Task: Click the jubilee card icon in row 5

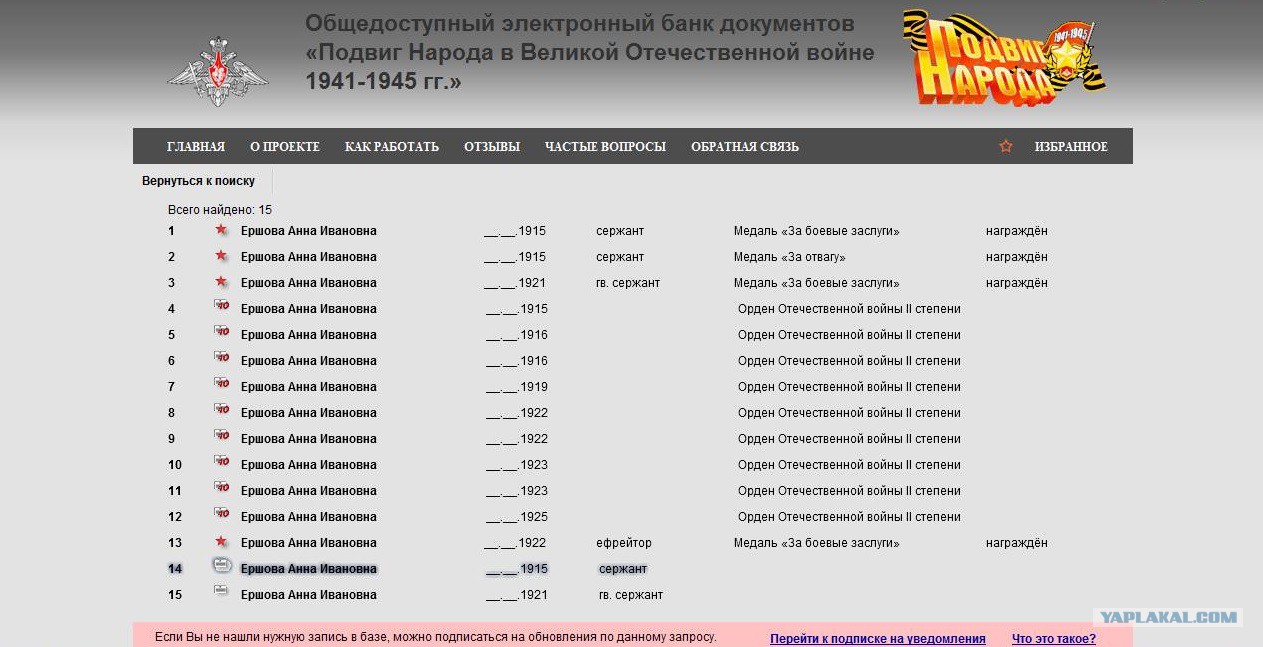Action: (x=222, y=333)
